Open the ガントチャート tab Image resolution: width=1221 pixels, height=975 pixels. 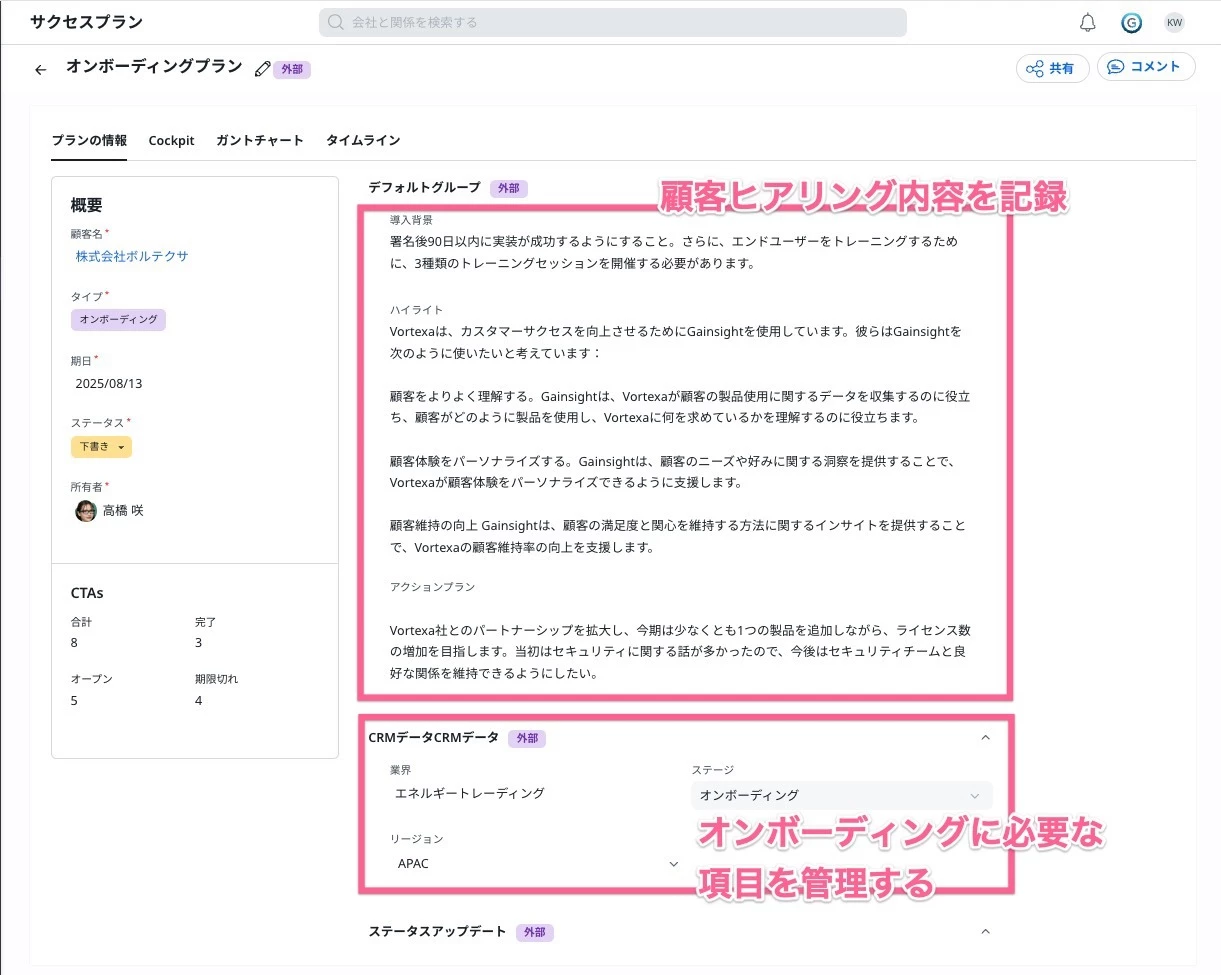tap(260, 140)
